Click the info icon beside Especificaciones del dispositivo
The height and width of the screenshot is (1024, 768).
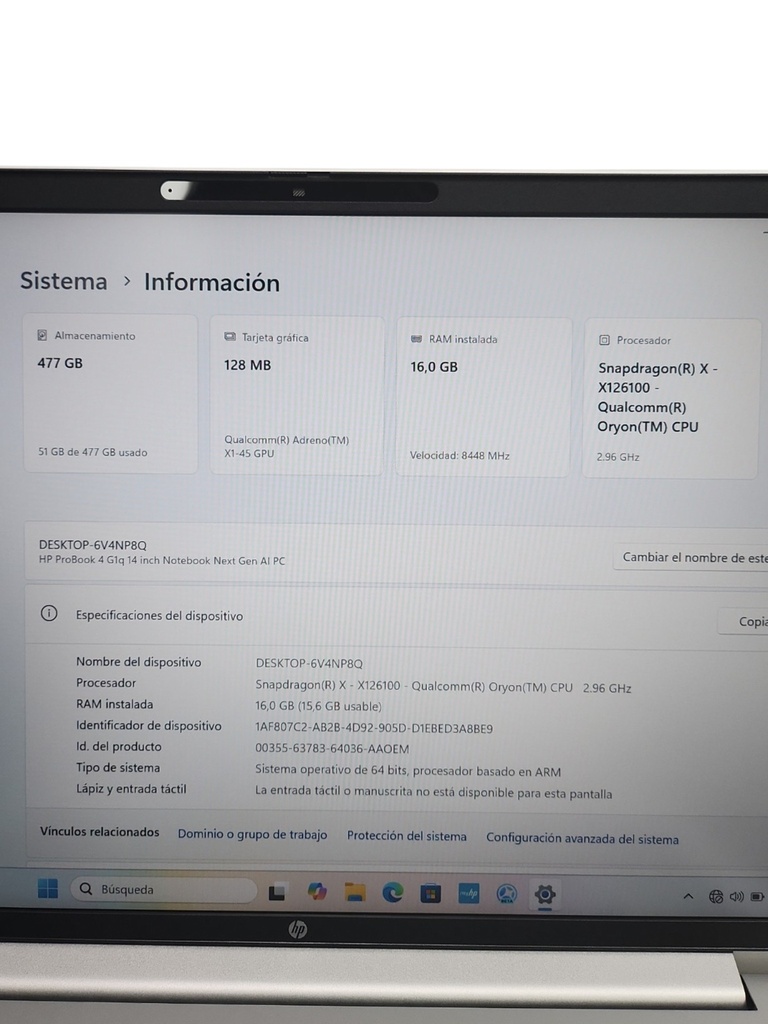click(x=49, y=613)
